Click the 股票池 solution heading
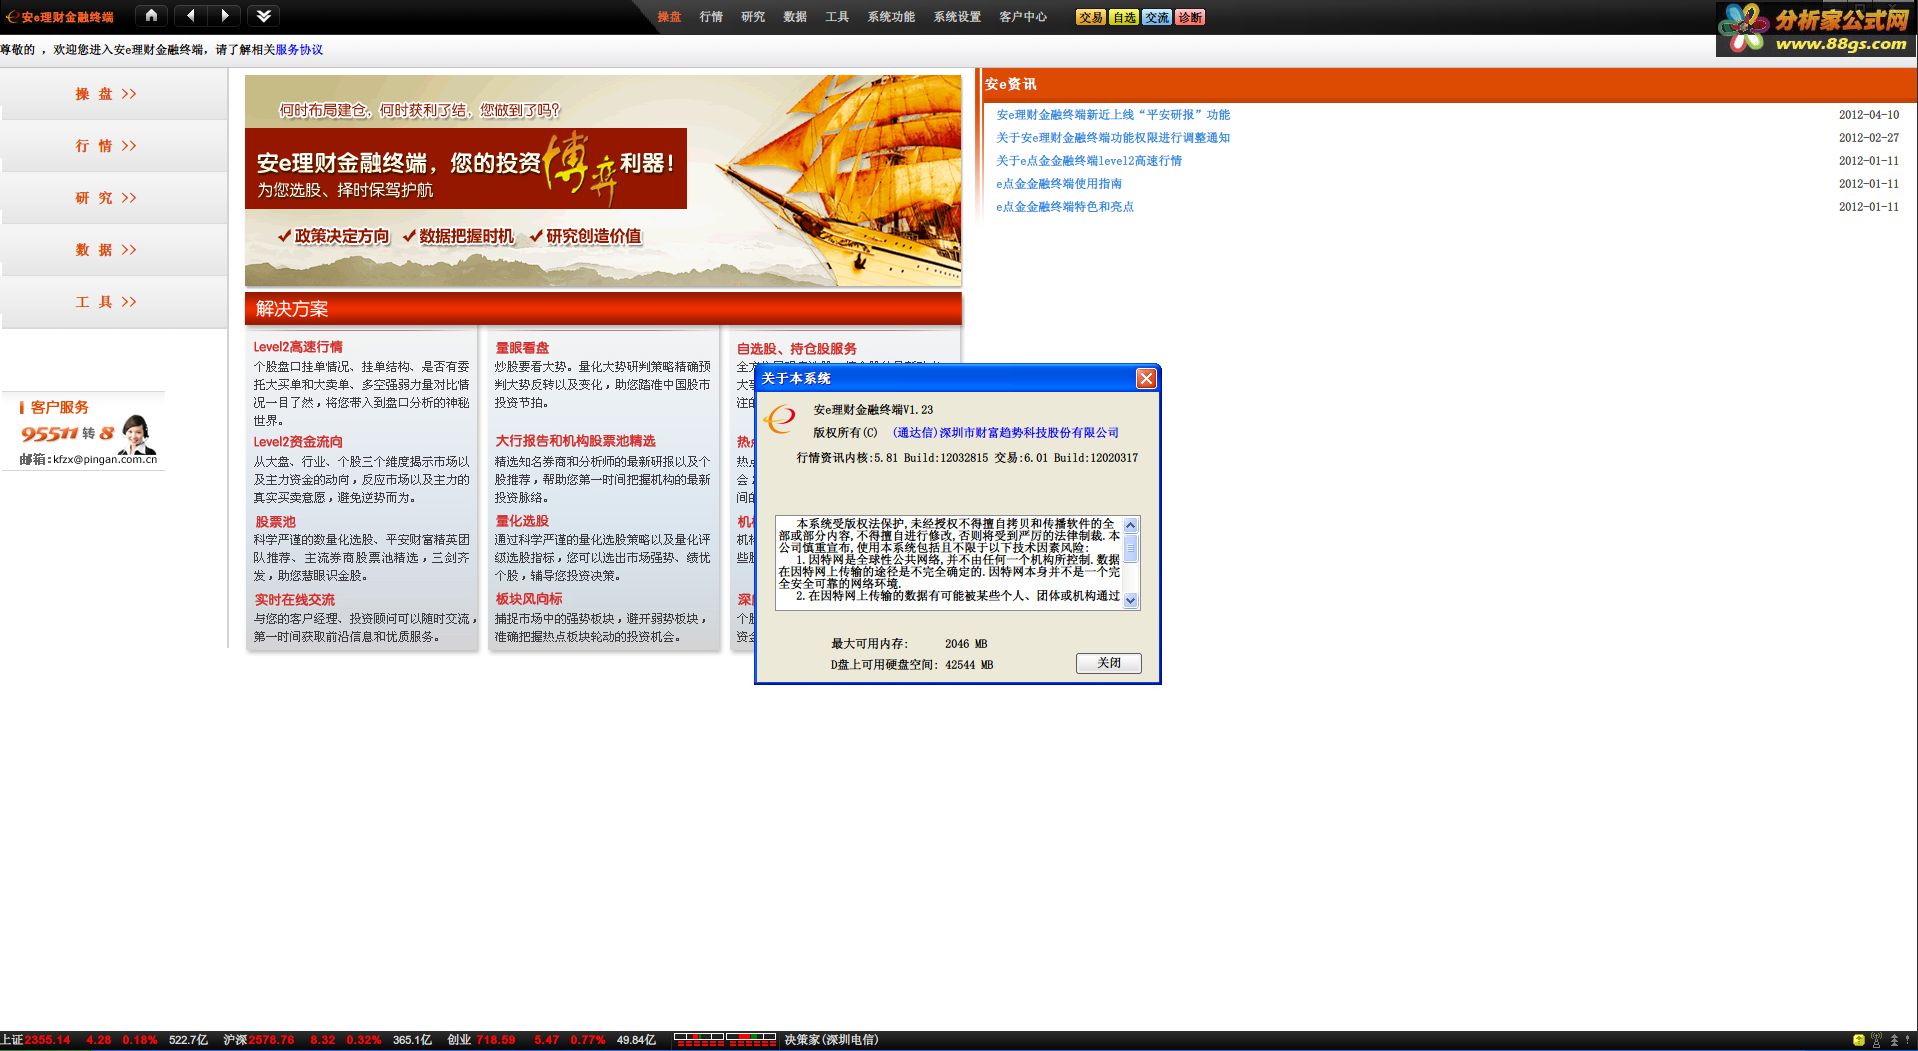The width and height of the screenshot is (1918, 1051). point(275,522)
